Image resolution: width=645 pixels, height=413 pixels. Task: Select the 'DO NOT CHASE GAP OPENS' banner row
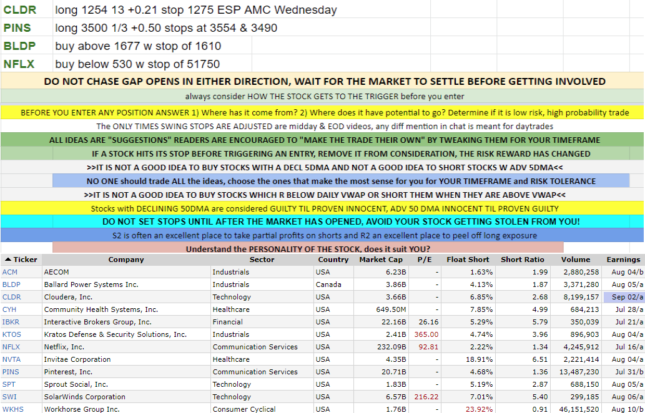pyautogui.click(x=322, y=81)
